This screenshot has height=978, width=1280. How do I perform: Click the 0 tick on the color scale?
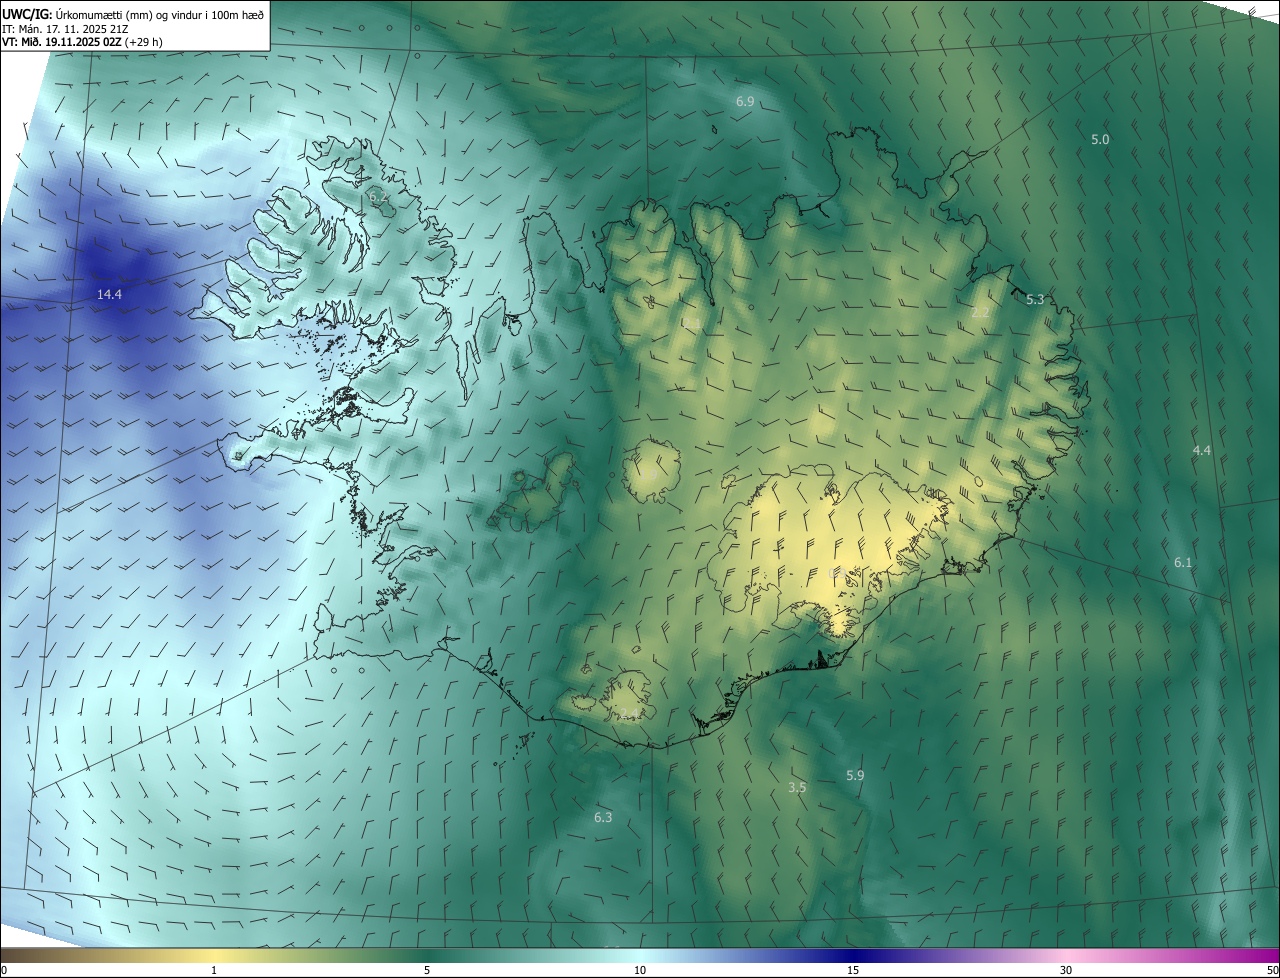[4, 970]
